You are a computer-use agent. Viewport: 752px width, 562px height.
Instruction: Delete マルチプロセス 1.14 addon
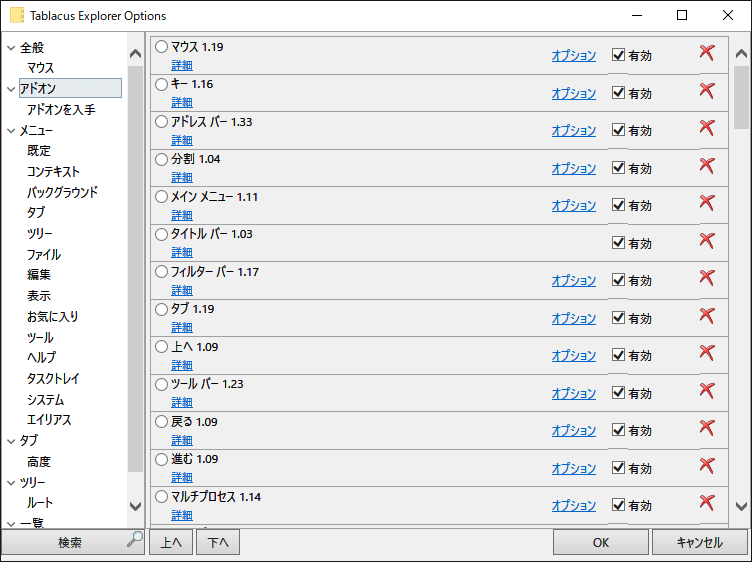coord(706,503)
